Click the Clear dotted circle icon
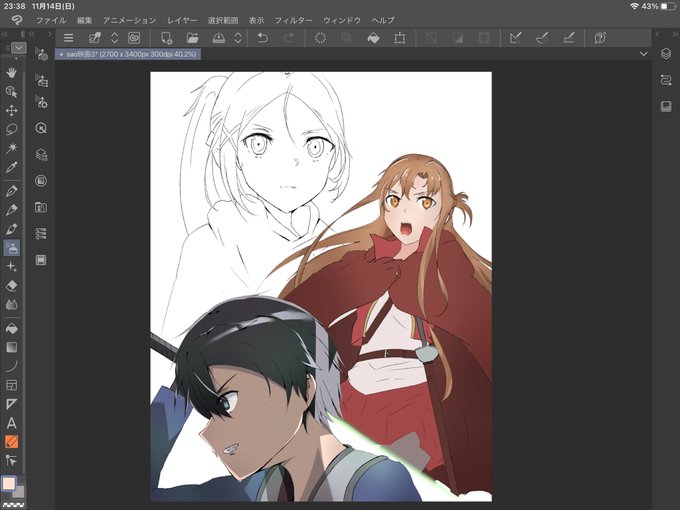 pyautogui.click(x=320, y=38)
